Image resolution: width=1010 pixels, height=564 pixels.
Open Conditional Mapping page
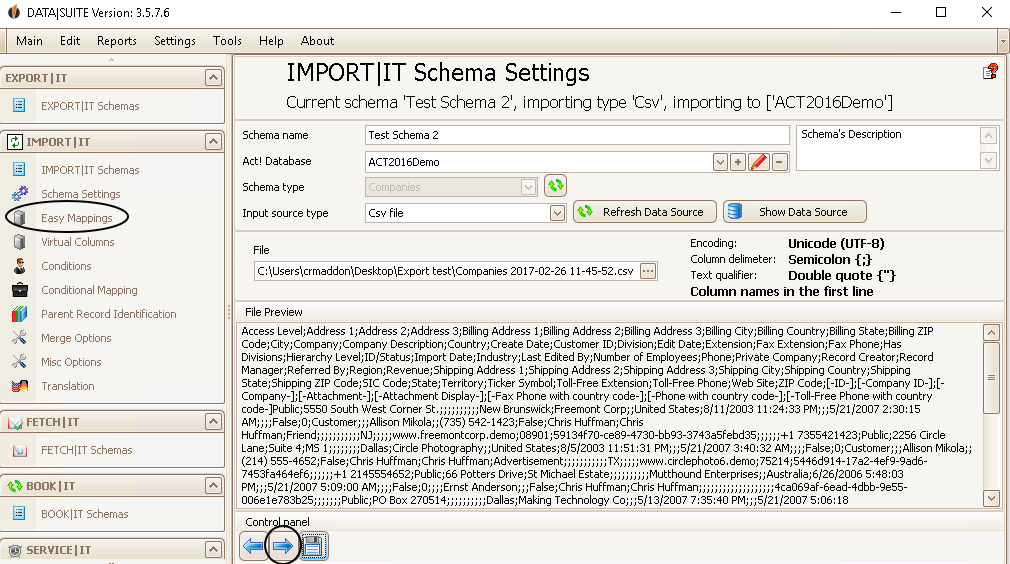[x=90, y=290]
